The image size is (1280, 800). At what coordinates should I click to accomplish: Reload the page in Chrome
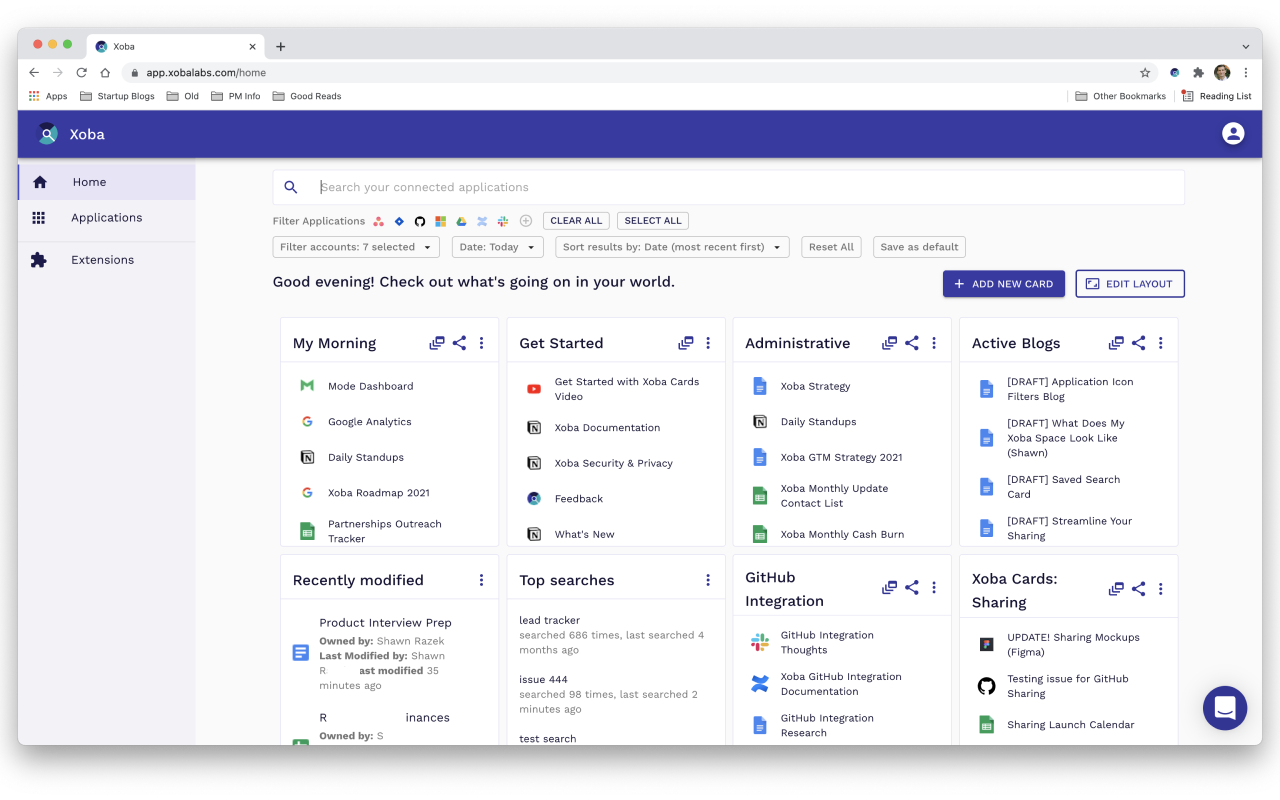point(81,73)
